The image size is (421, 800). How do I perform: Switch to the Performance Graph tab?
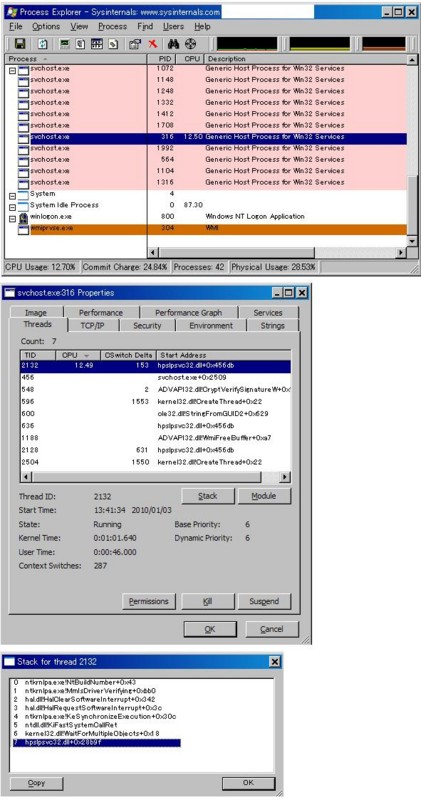(188, 313)
